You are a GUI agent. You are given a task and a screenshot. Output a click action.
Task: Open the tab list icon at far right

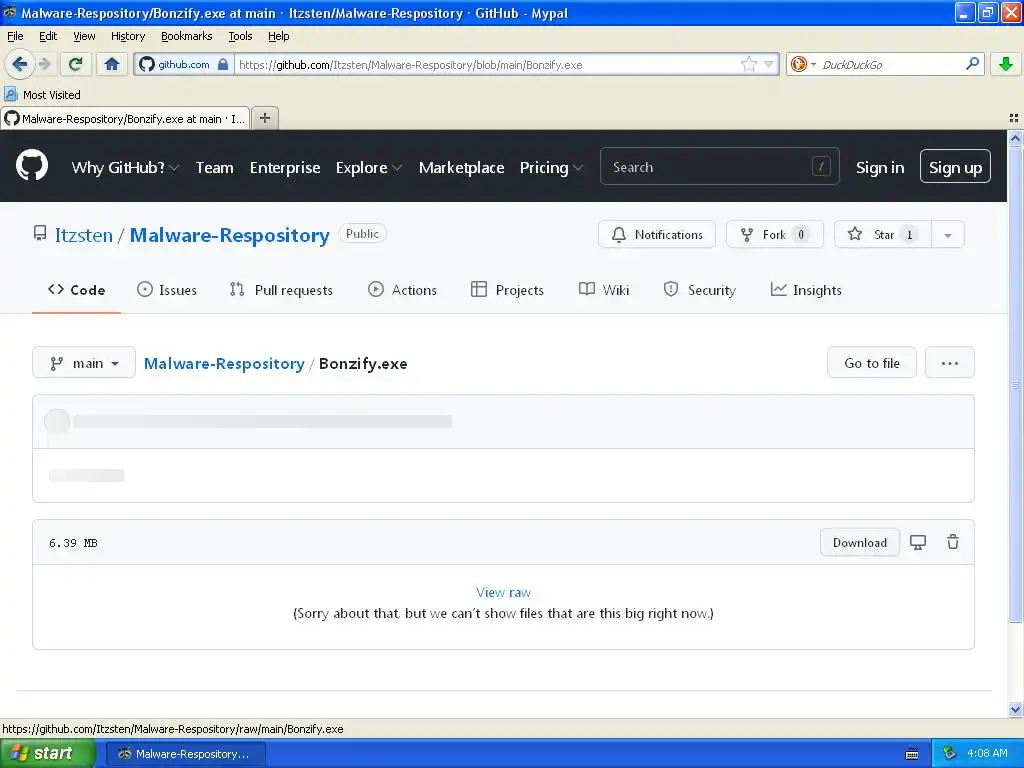[1014, 118]
